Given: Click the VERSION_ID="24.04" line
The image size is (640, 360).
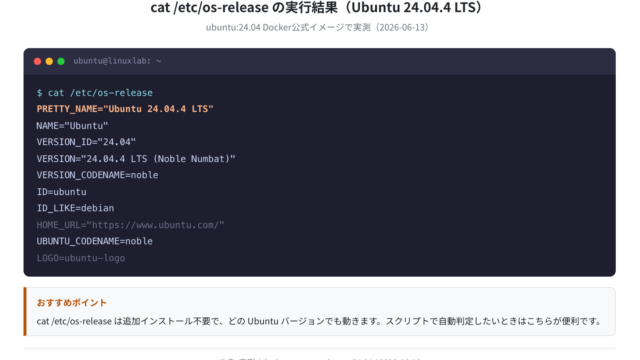Looking at the screenshot, I should [x=86, y=142].
